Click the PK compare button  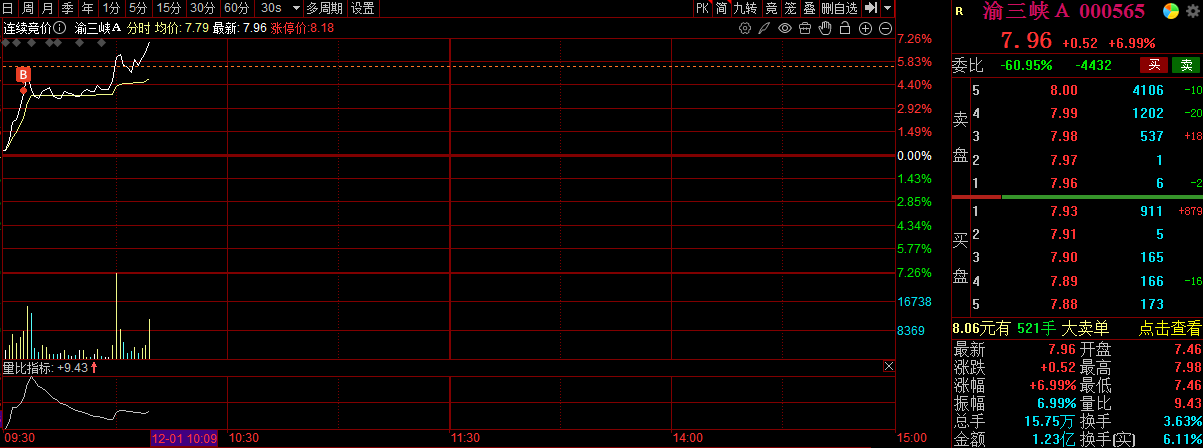[702, 8]
